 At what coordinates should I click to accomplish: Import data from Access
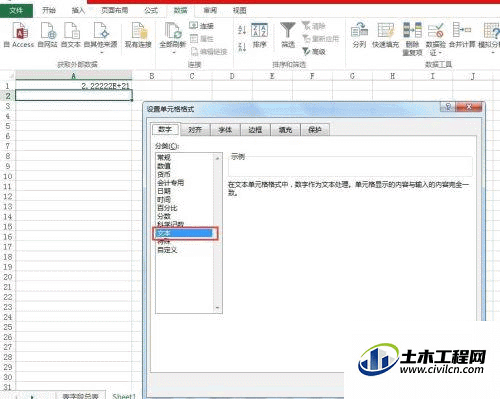click(x=19, y=35)
